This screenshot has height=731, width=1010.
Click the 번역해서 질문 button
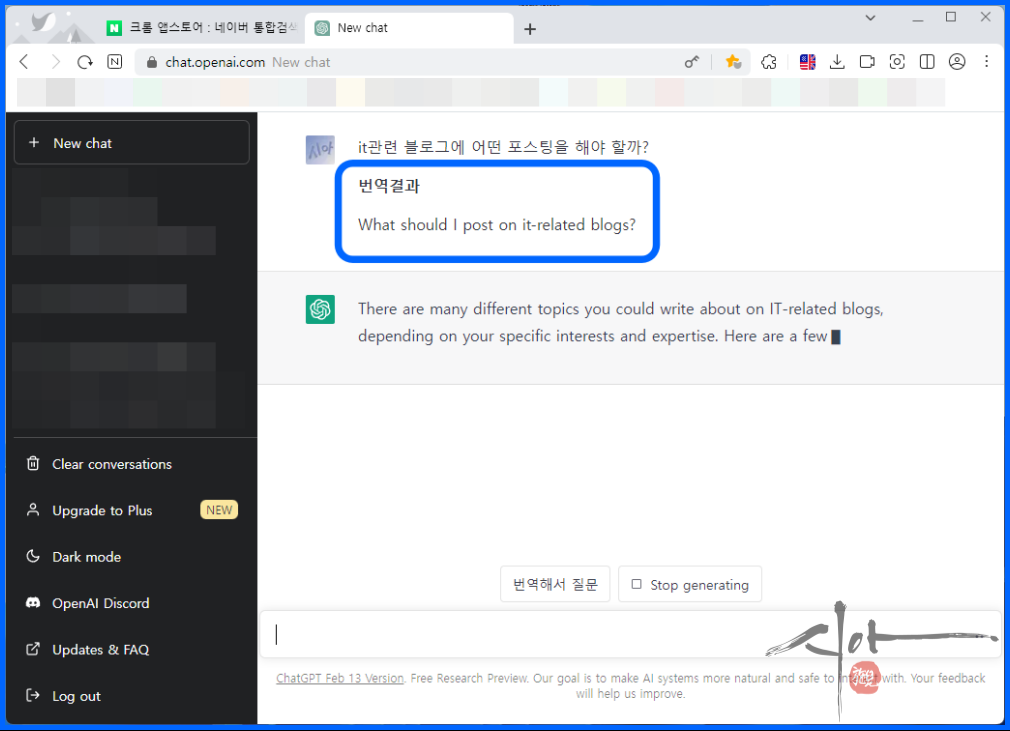[x=555, y=584]
